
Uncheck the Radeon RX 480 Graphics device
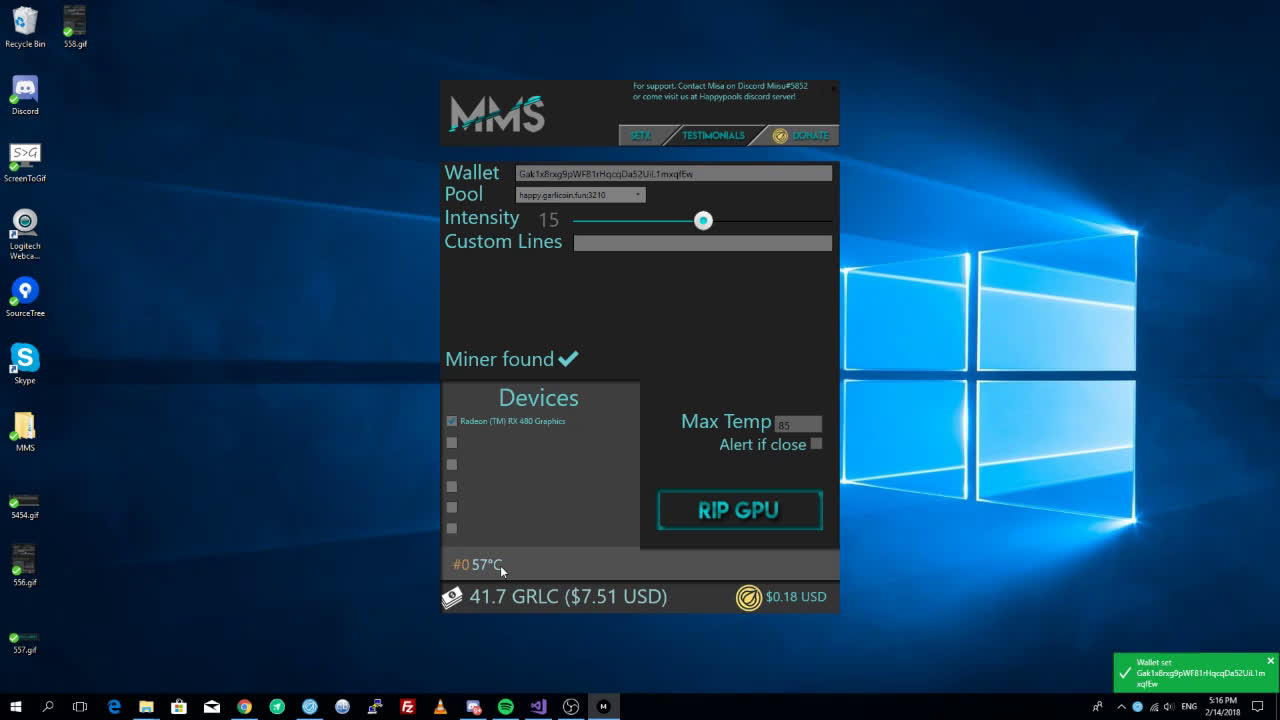(452, 421)
